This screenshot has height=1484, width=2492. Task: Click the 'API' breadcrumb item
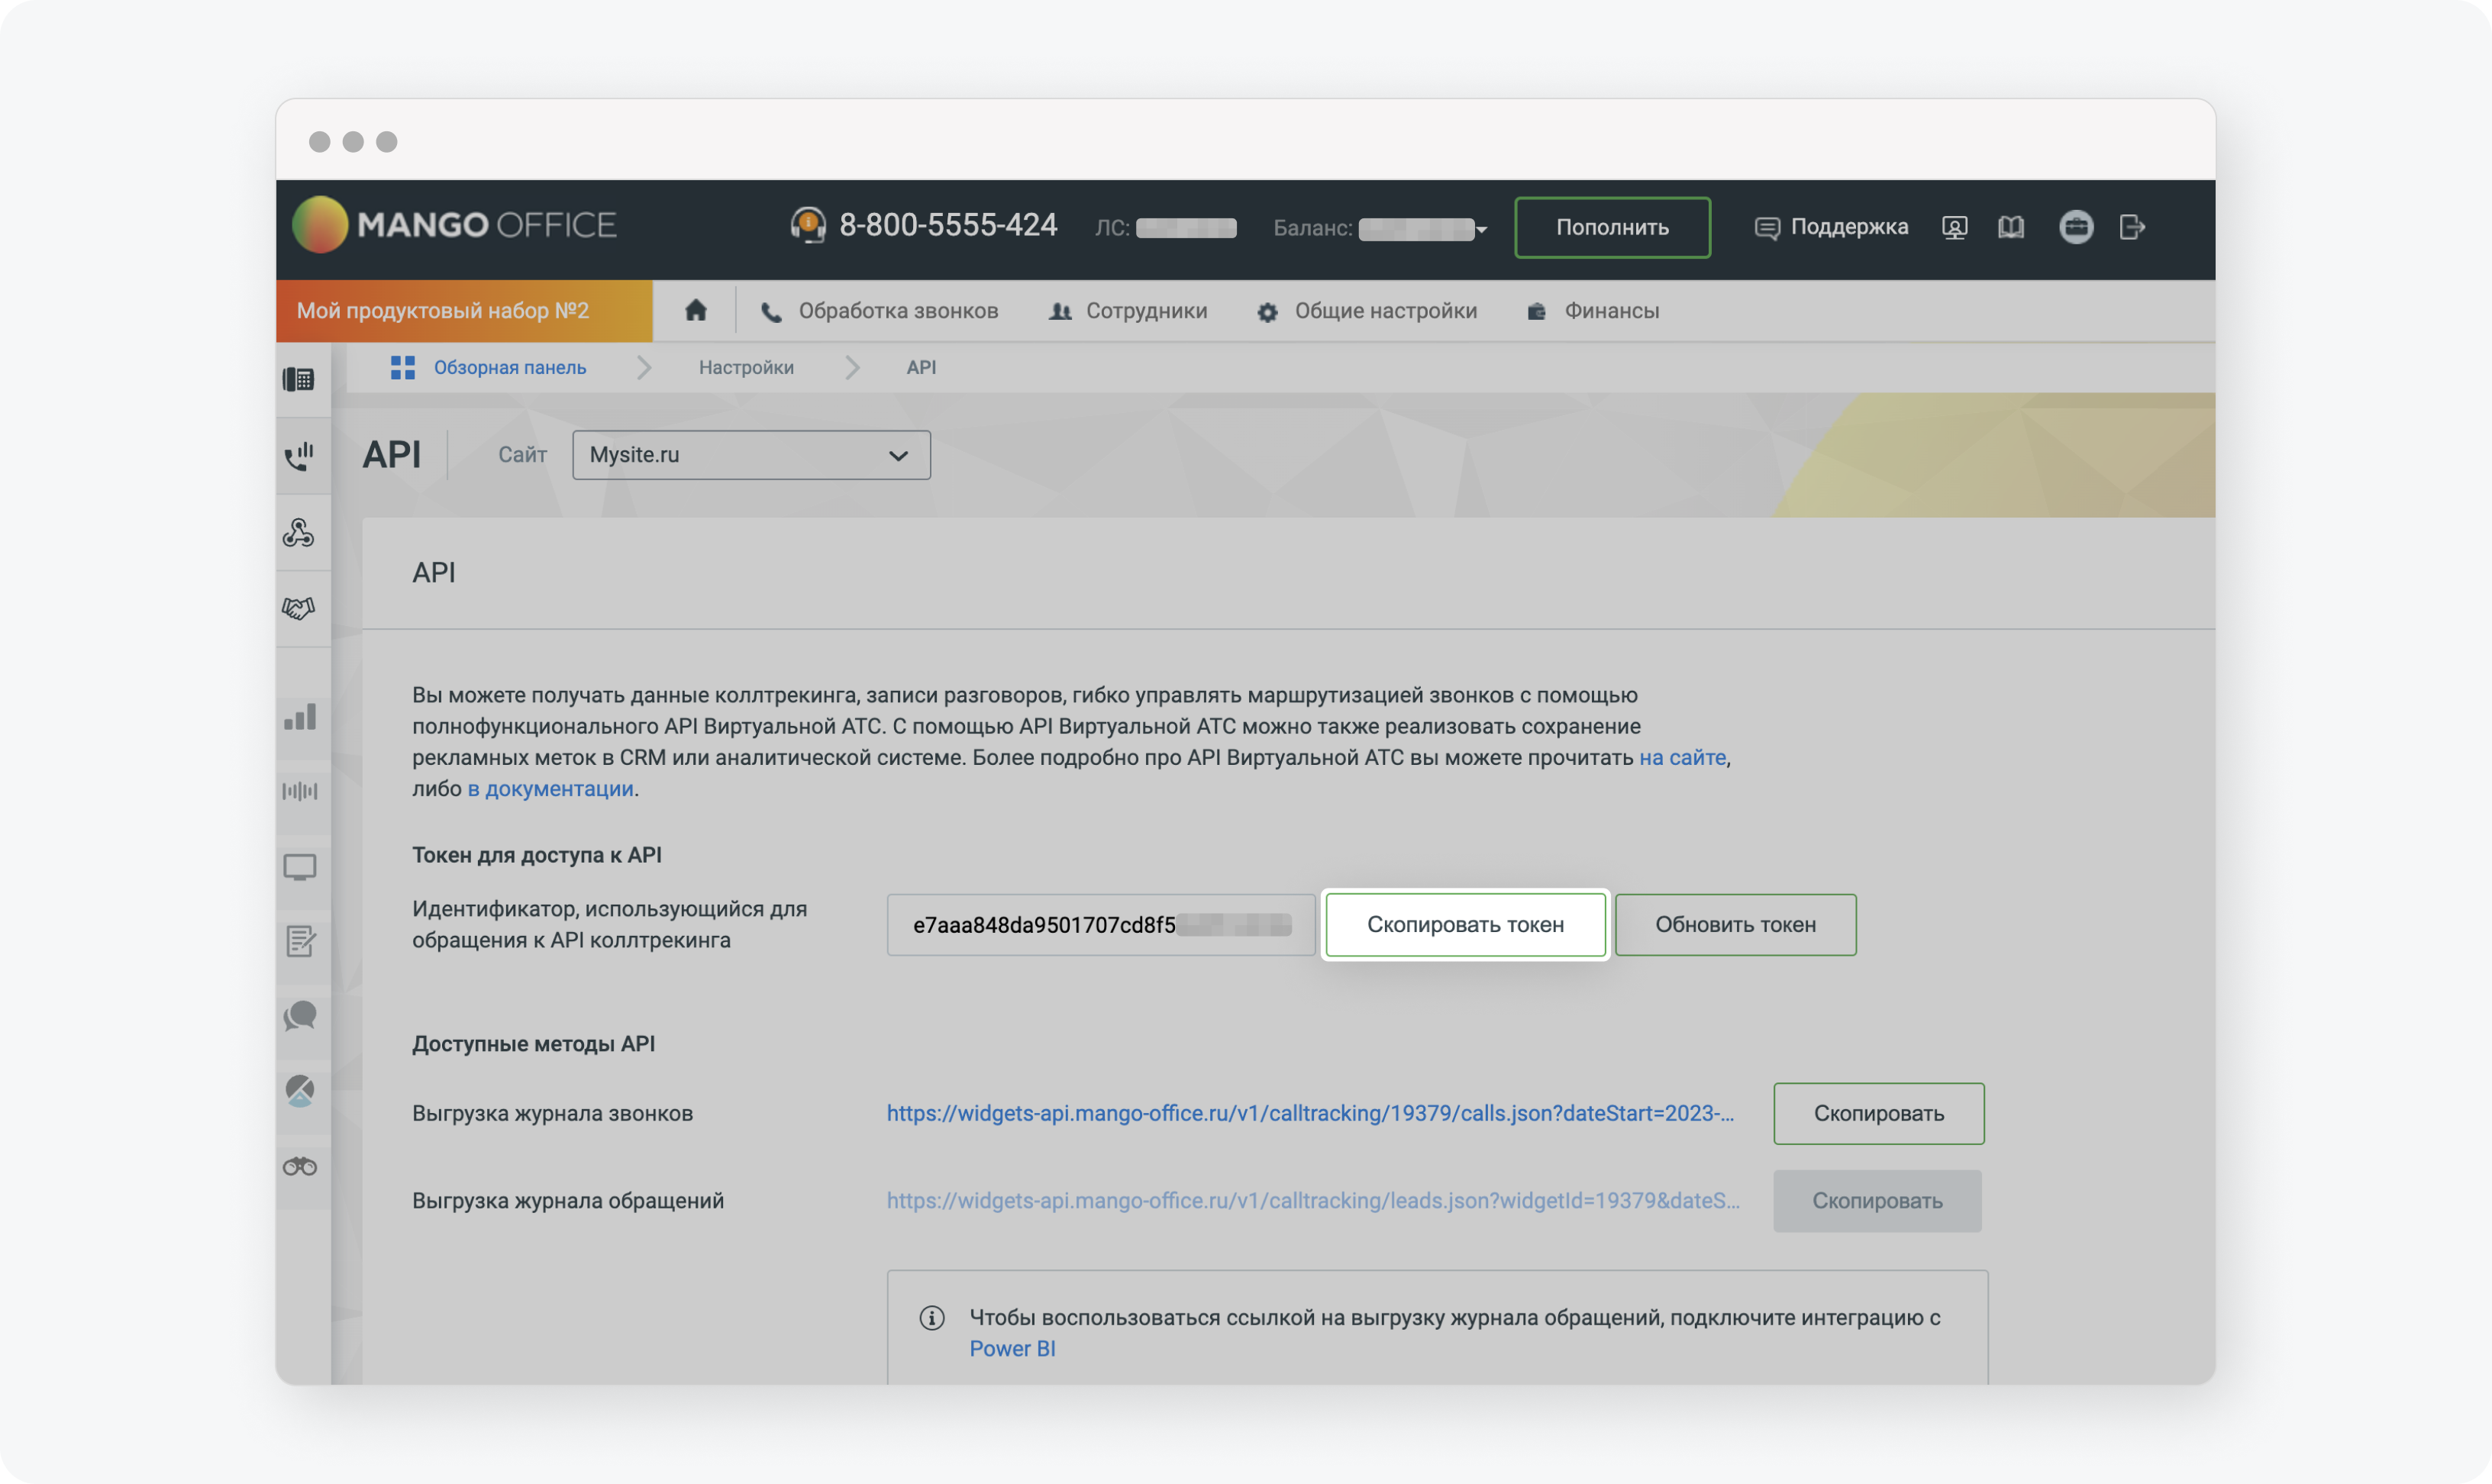[921, 367]
